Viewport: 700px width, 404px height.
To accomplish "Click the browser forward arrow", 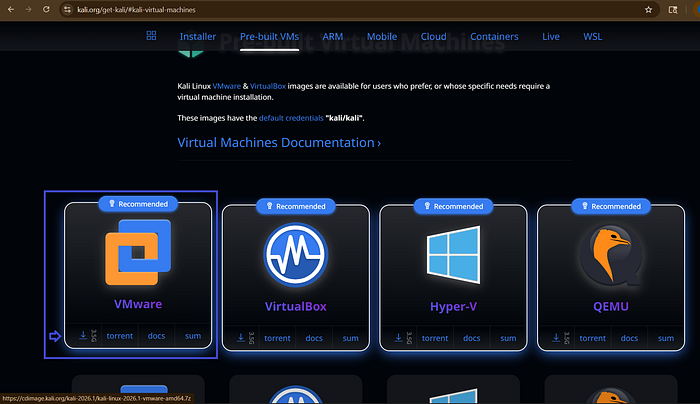I will click(28, 9).
